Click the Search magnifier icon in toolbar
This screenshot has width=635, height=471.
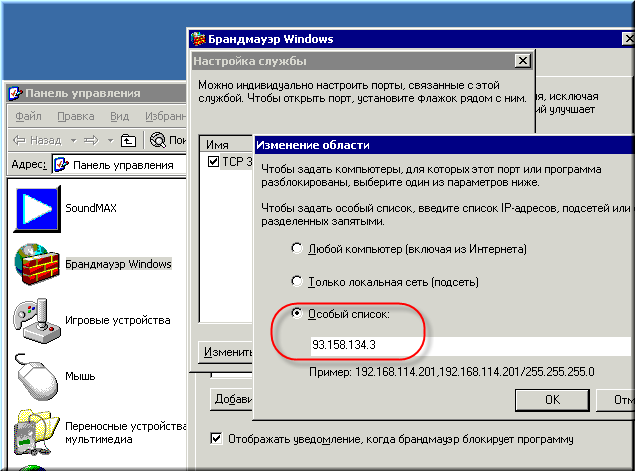point(158,140)
